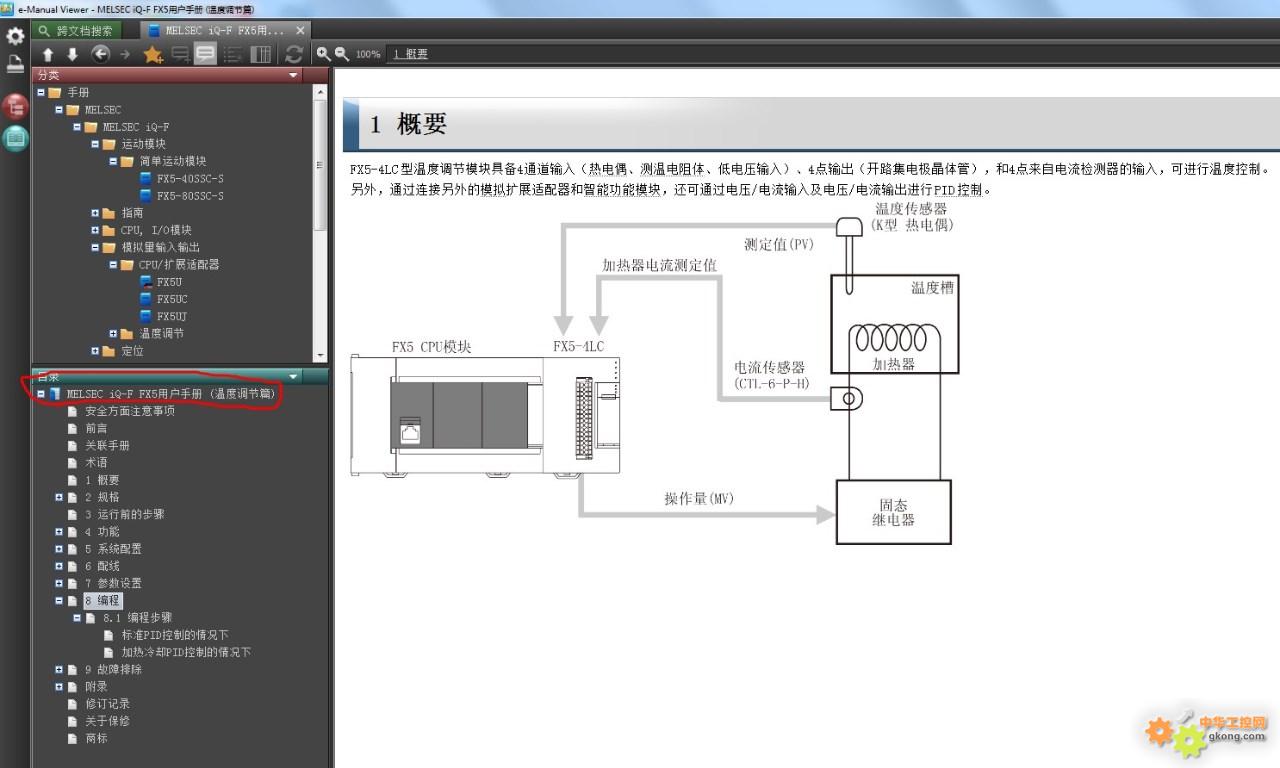Image resolution: width=1280 pixels, height=768 pixels.
Task: Toggle the red classification tree sidebar icon
Action: 15,106
